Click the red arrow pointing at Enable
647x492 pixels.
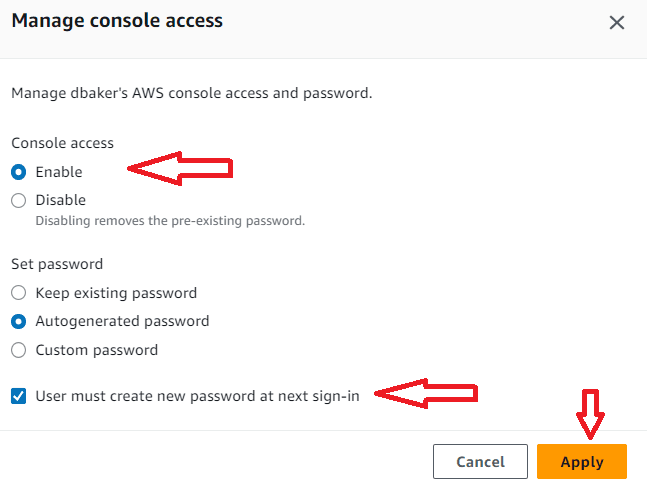click(180, 170)
